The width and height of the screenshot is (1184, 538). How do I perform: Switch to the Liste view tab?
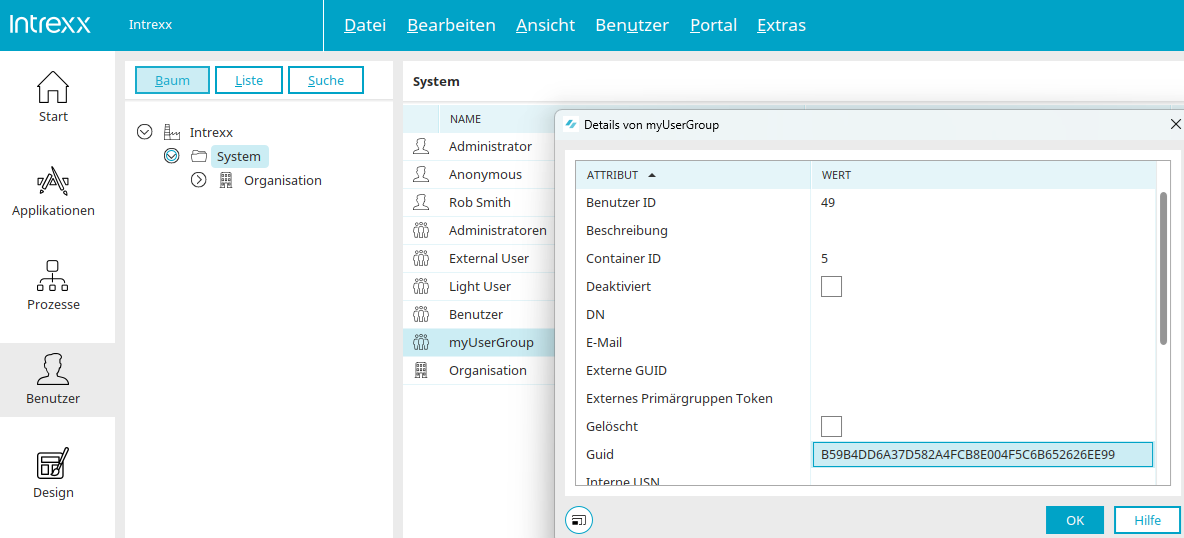click(x=249, y=80)
